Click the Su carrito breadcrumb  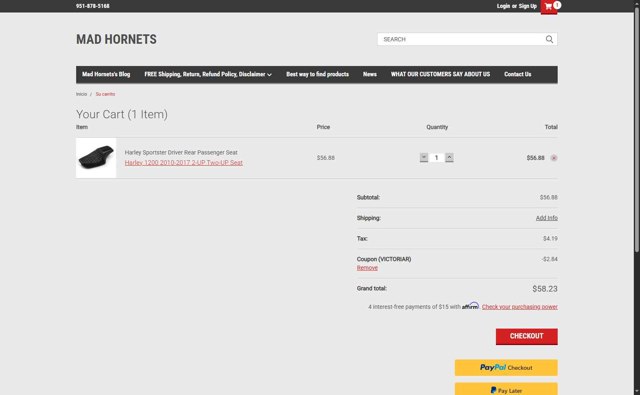point(105,94)
